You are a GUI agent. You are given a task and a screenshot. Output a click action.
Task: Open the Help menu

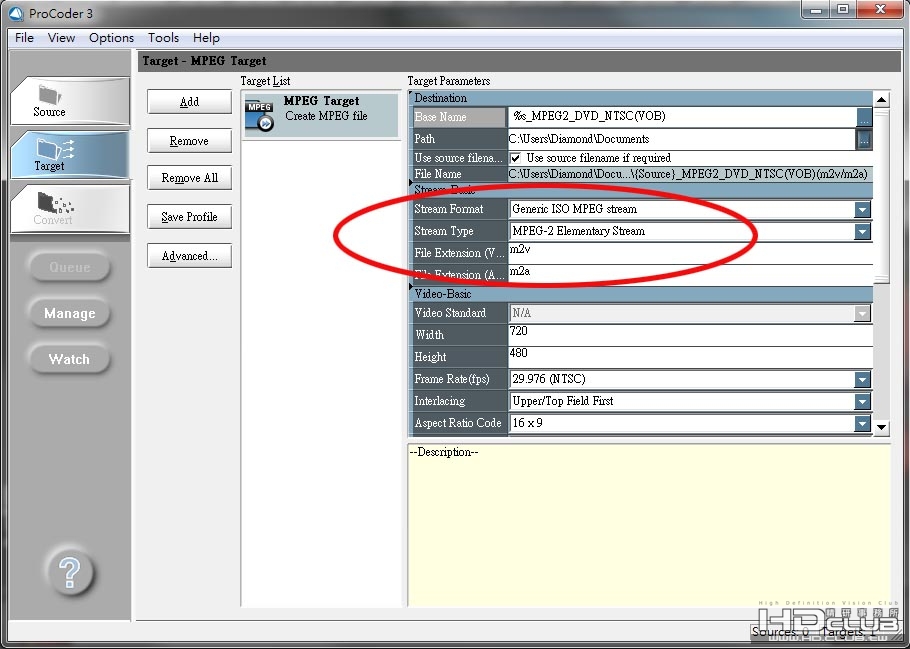coord(206,38)
